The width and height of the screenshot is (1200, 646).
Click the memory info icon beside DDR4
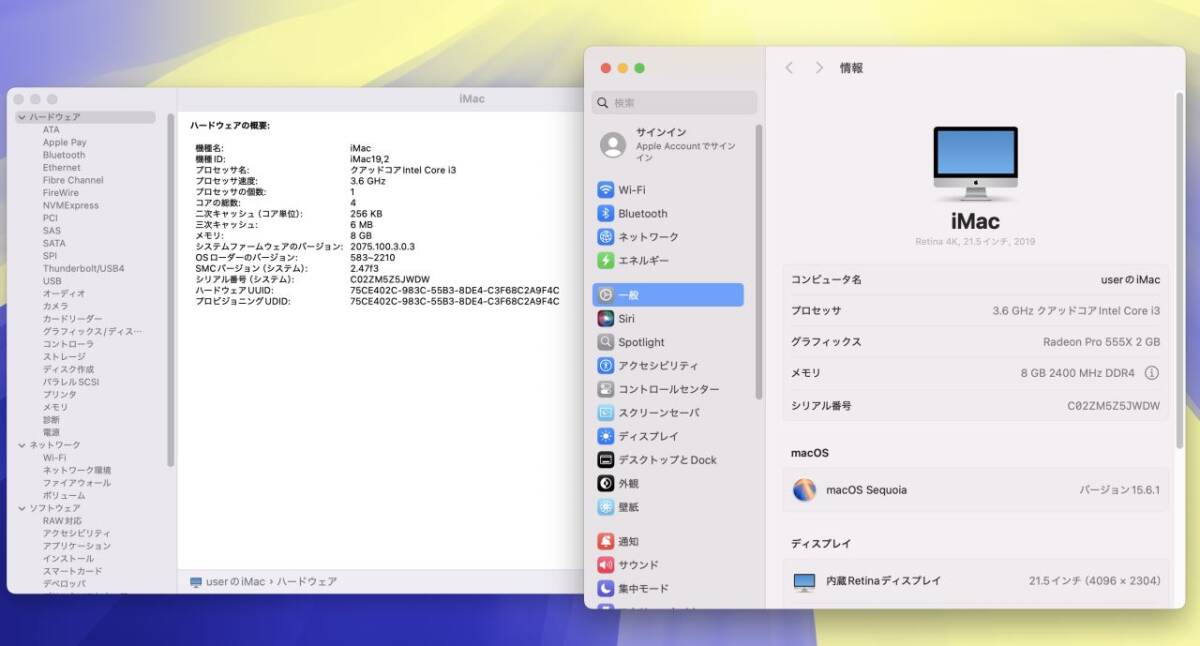(1151, 373)
